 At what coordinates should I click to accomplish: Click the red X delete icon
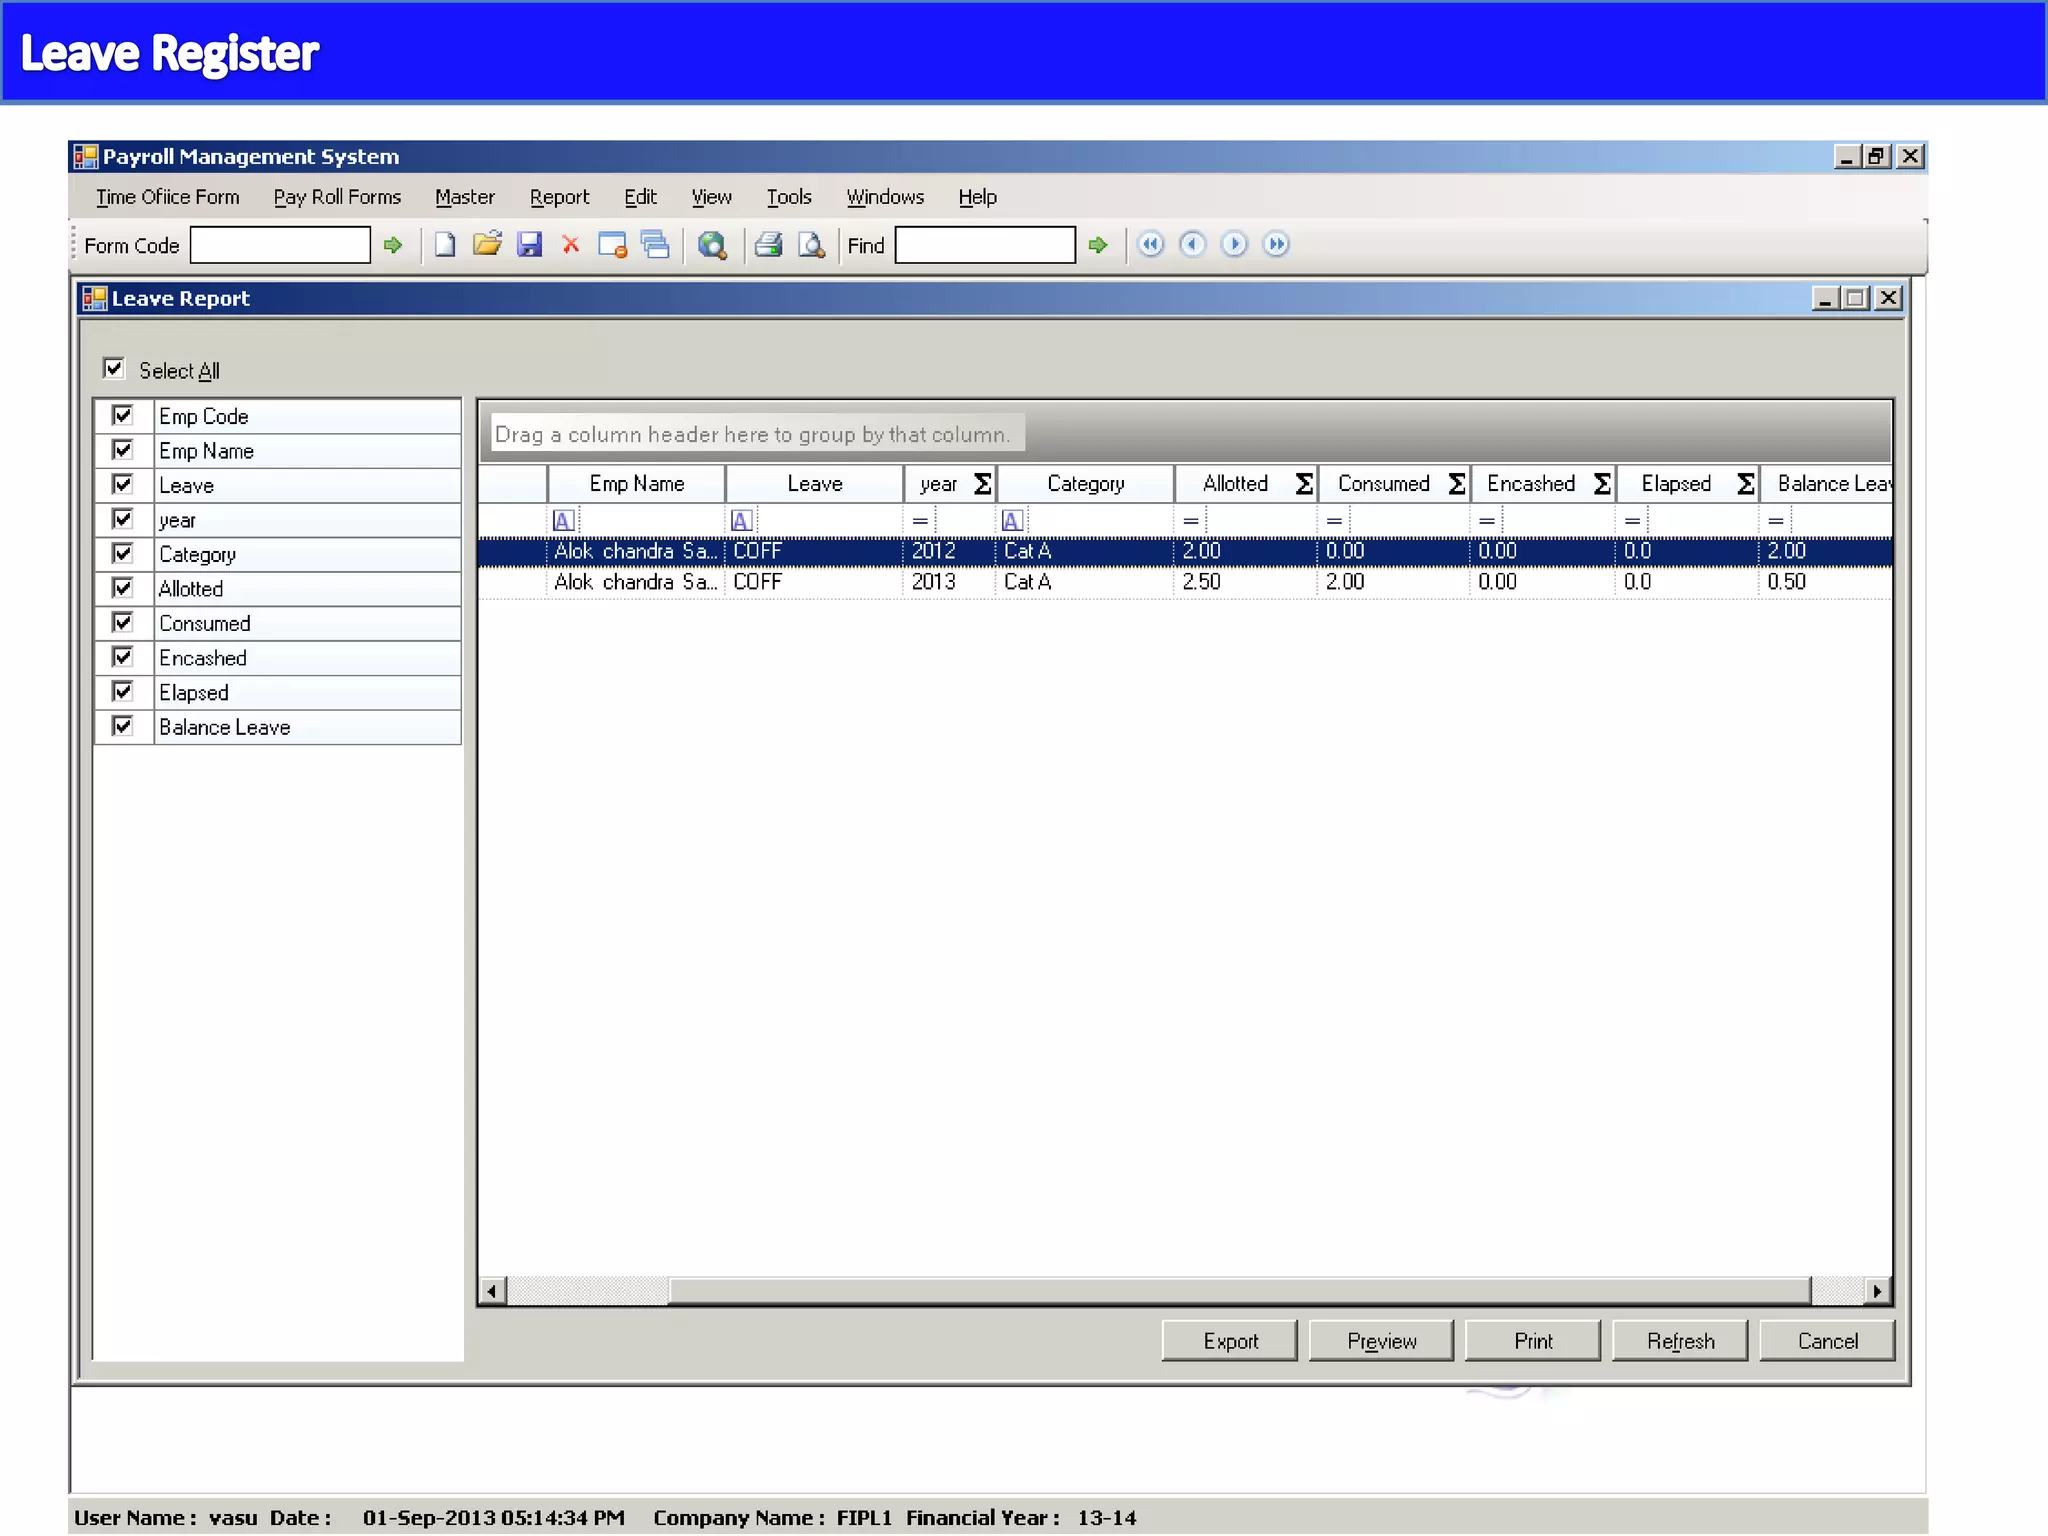tap(571, 245)
